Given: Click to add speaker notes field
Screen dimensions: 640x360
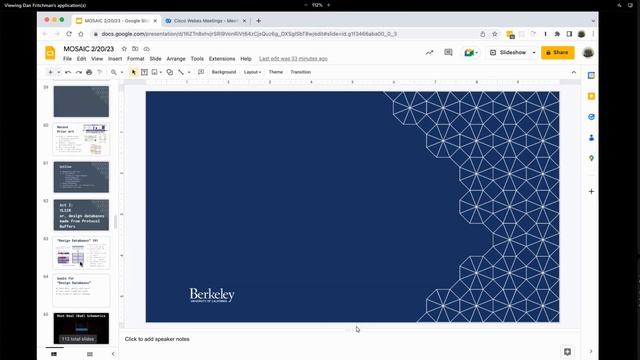Looking at the screenshot, I should tap(157, 339).
